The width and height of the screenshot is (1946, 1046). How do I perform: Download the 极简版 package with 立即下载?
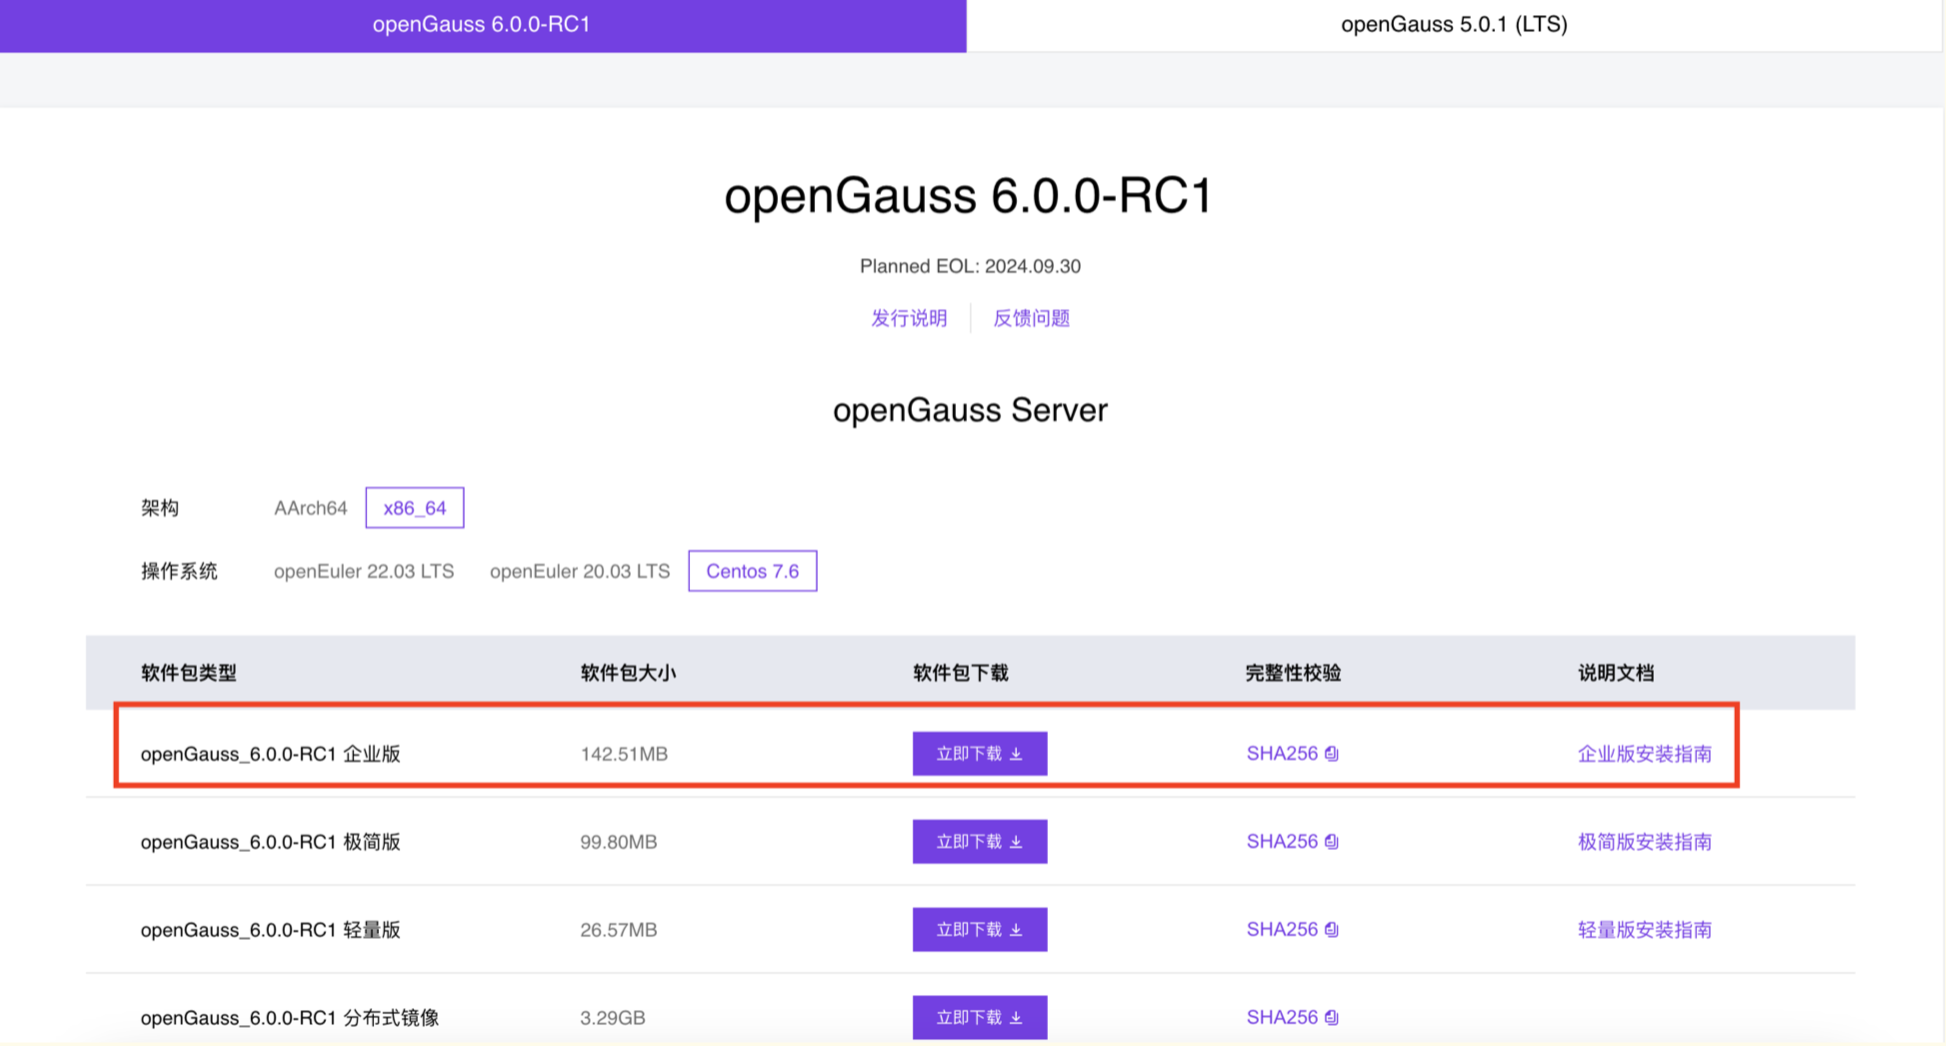[980, 842]
